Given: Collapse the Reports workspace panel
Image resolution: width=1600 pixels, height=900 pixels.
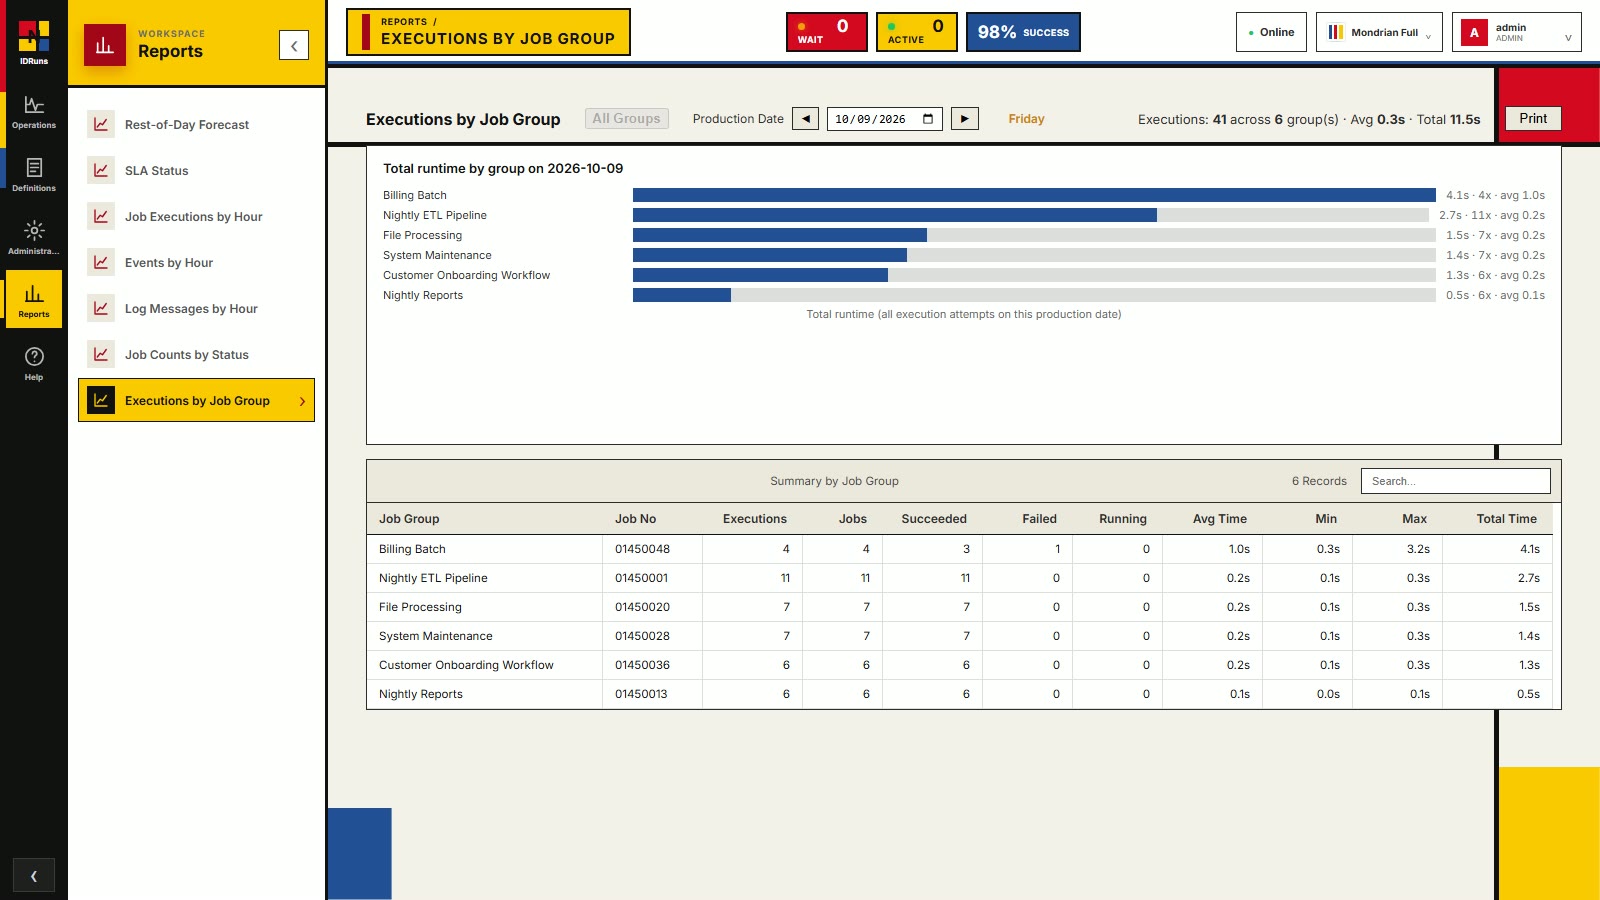Looking at the screenshot, I should tap(294, 45).
